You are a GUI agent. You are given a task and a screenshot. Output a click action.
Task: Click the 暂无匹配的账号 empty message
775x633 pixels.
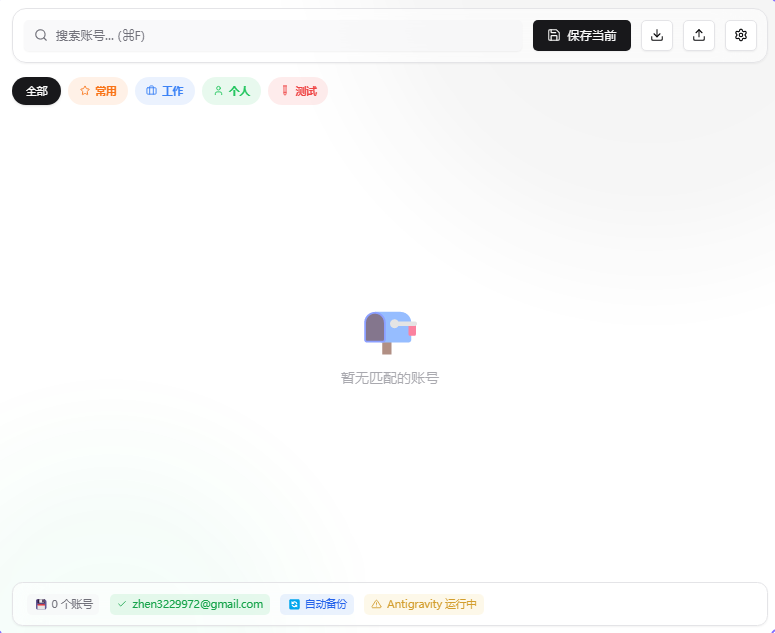click(x=389, y=378)
